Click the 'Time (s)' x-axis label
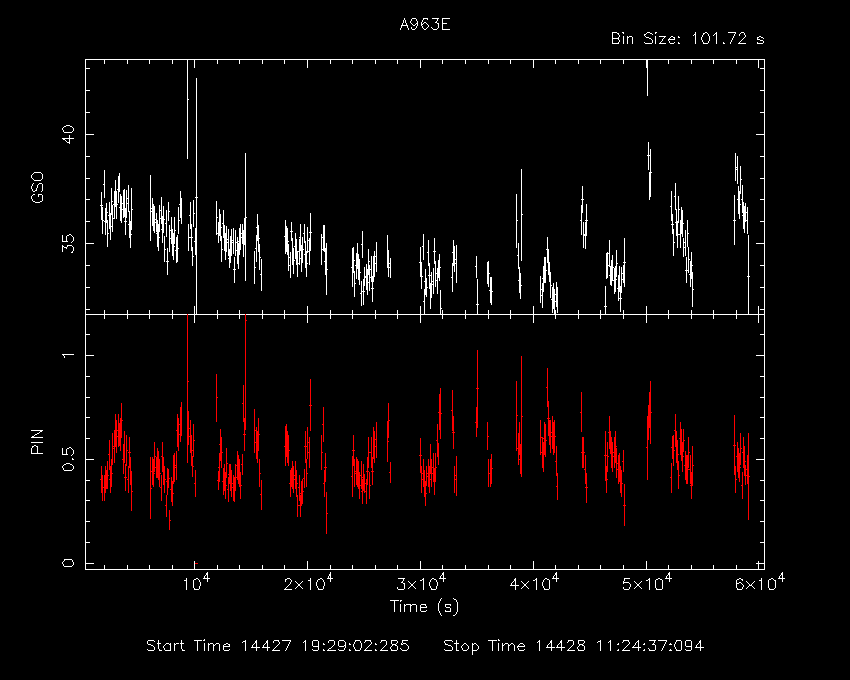The height and width of the screenshot is (680, 850). click(424, 607)
